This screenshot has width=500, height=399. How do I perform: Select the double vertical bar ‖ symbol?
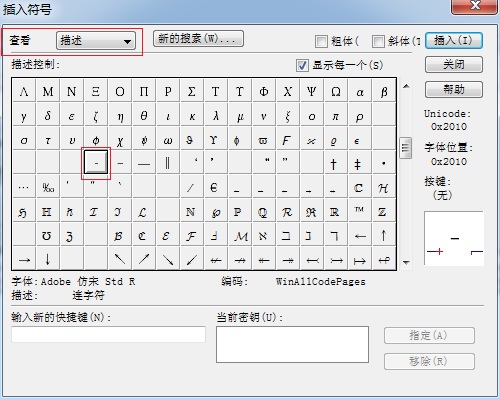click(x=168, y=163)
